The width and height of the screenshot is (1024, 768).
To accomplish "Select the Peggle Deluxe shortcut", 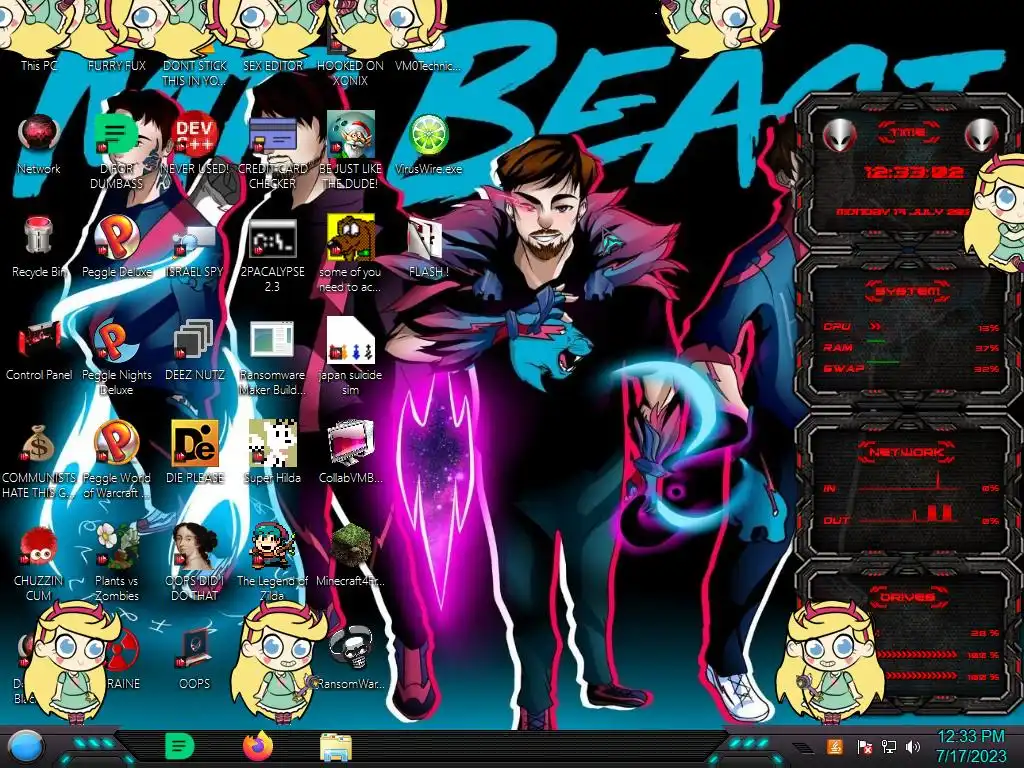I will pos(116,236).
